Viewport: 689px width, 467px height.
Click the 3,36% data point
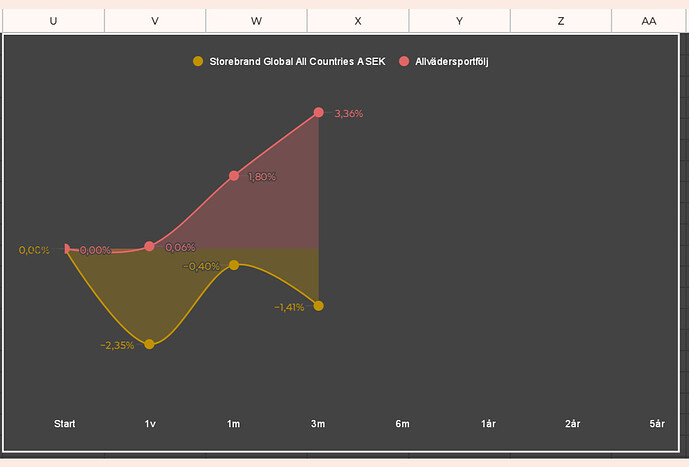coord(319,112)
